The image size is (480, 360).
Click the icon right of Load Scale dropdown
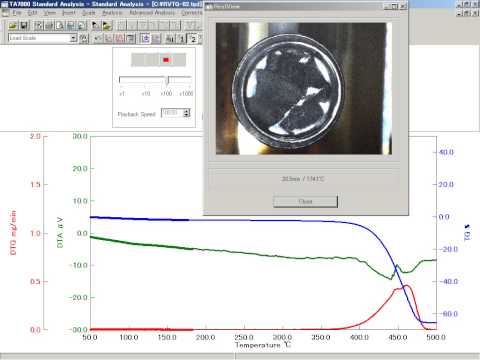pos(84,38)
